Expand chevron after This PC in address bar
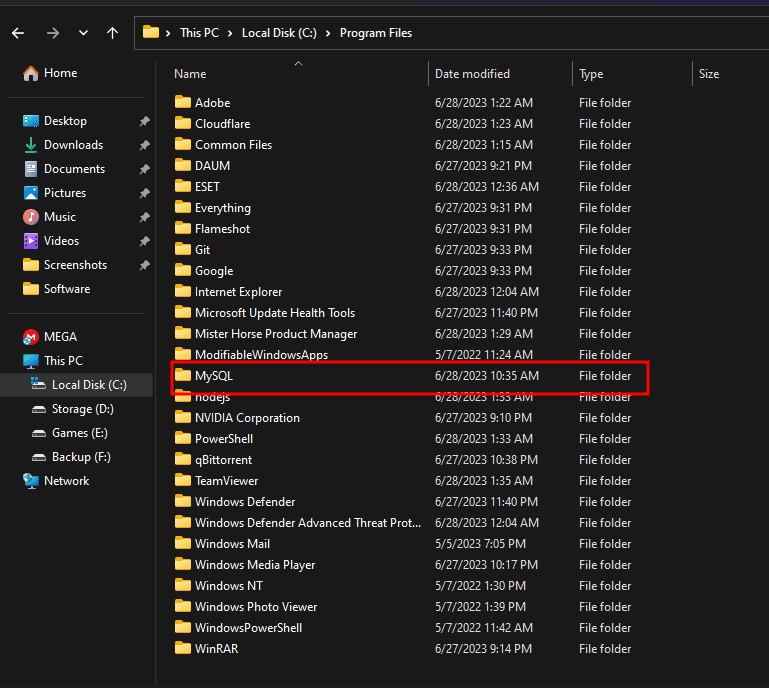This screenshot has width=769, height=688. [x=230, y=33]
